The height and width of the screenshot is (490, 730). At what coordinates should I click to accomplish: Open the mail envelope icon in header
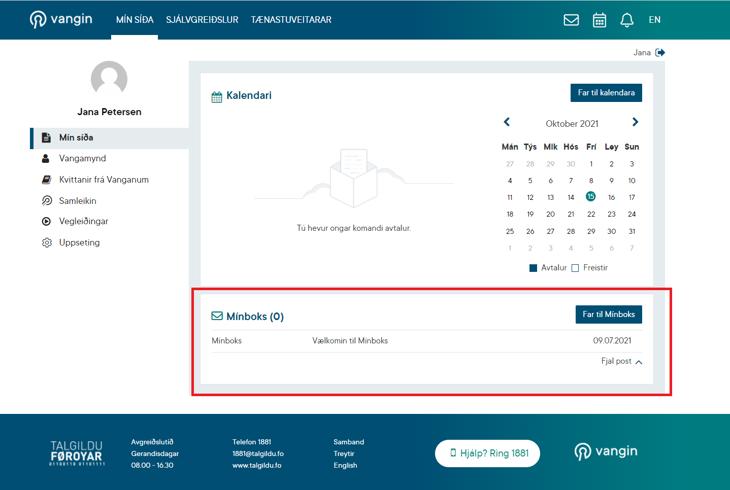click(571, 20)
